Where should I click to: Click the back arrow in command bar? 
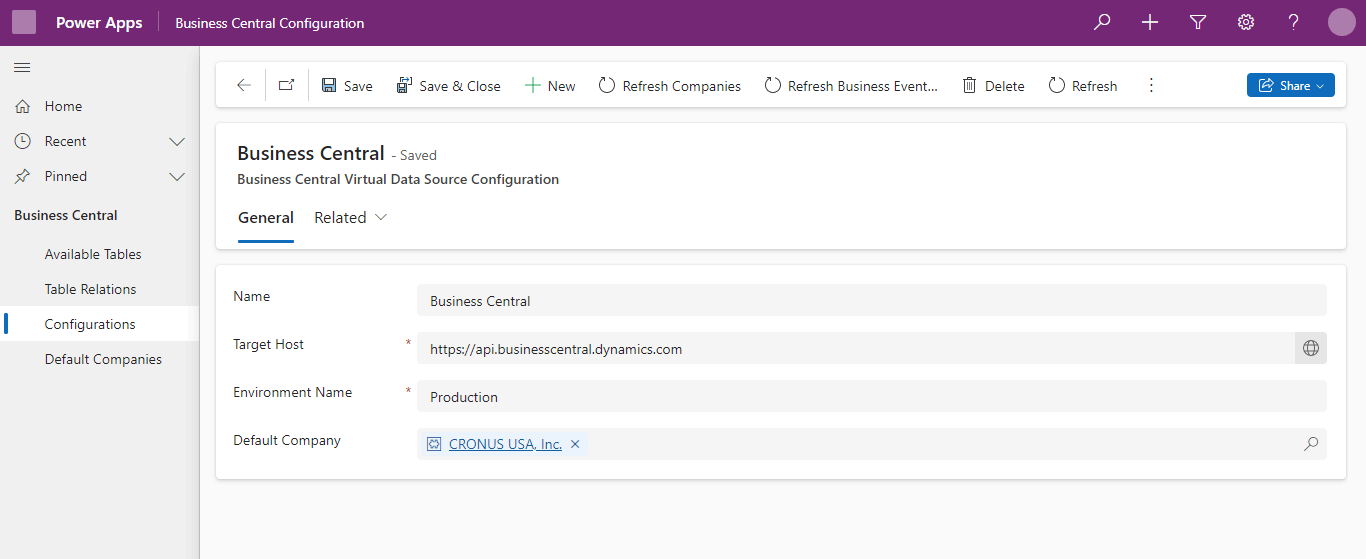[244, 86]
